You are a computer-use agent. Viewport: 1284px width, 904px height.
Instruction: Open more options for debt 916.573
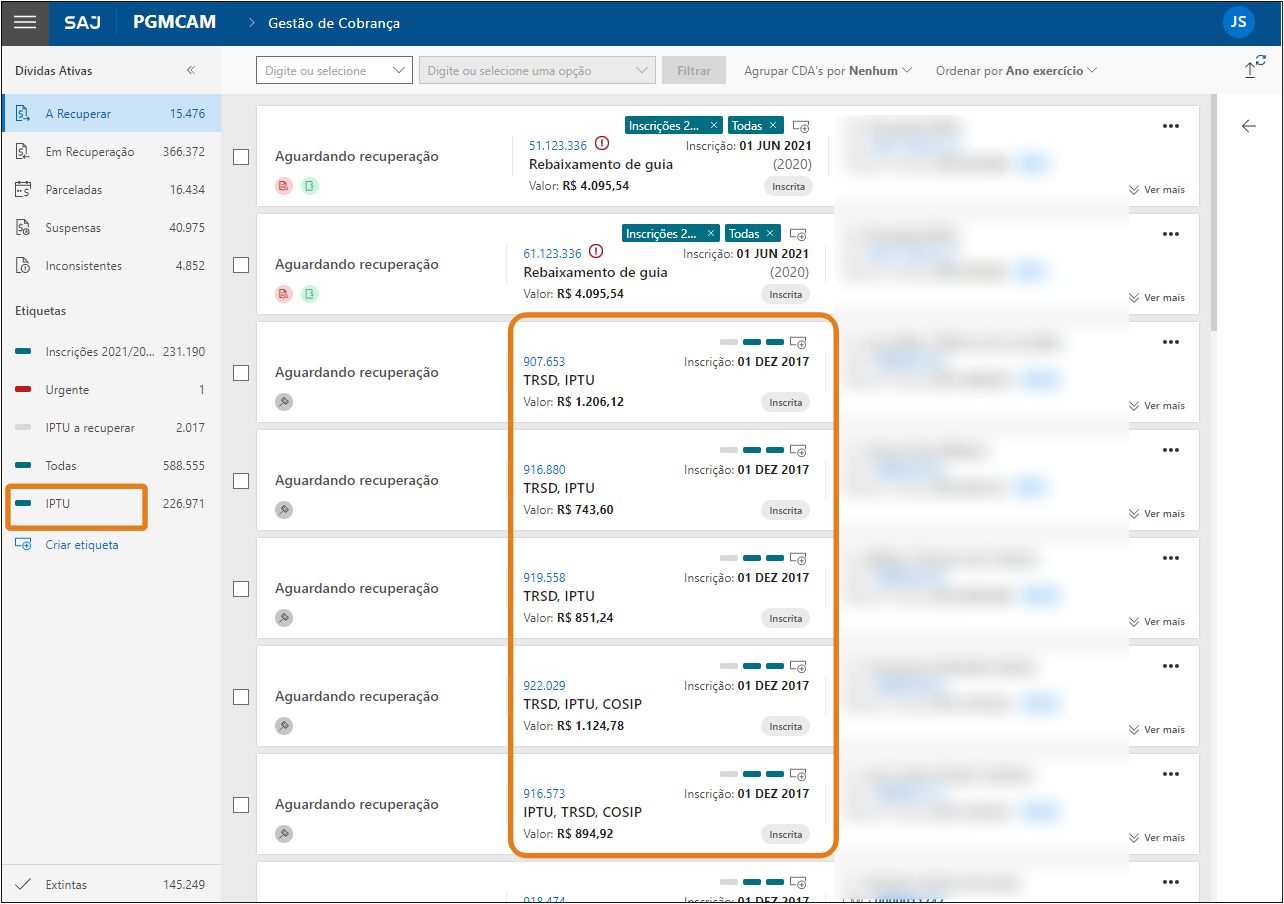pyautogui.click(x=1171, y=774)
